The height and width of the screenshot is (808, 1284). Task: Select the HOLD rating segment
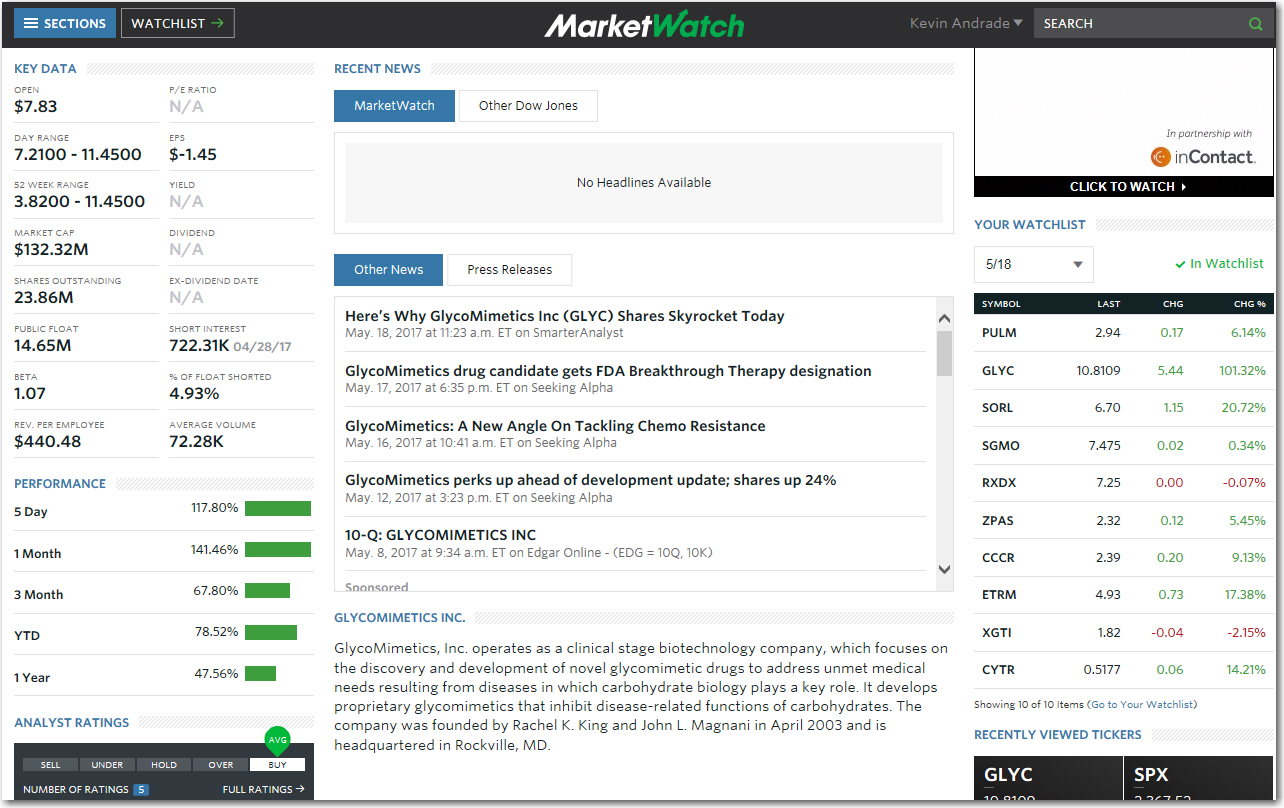[x=164, y=765]
